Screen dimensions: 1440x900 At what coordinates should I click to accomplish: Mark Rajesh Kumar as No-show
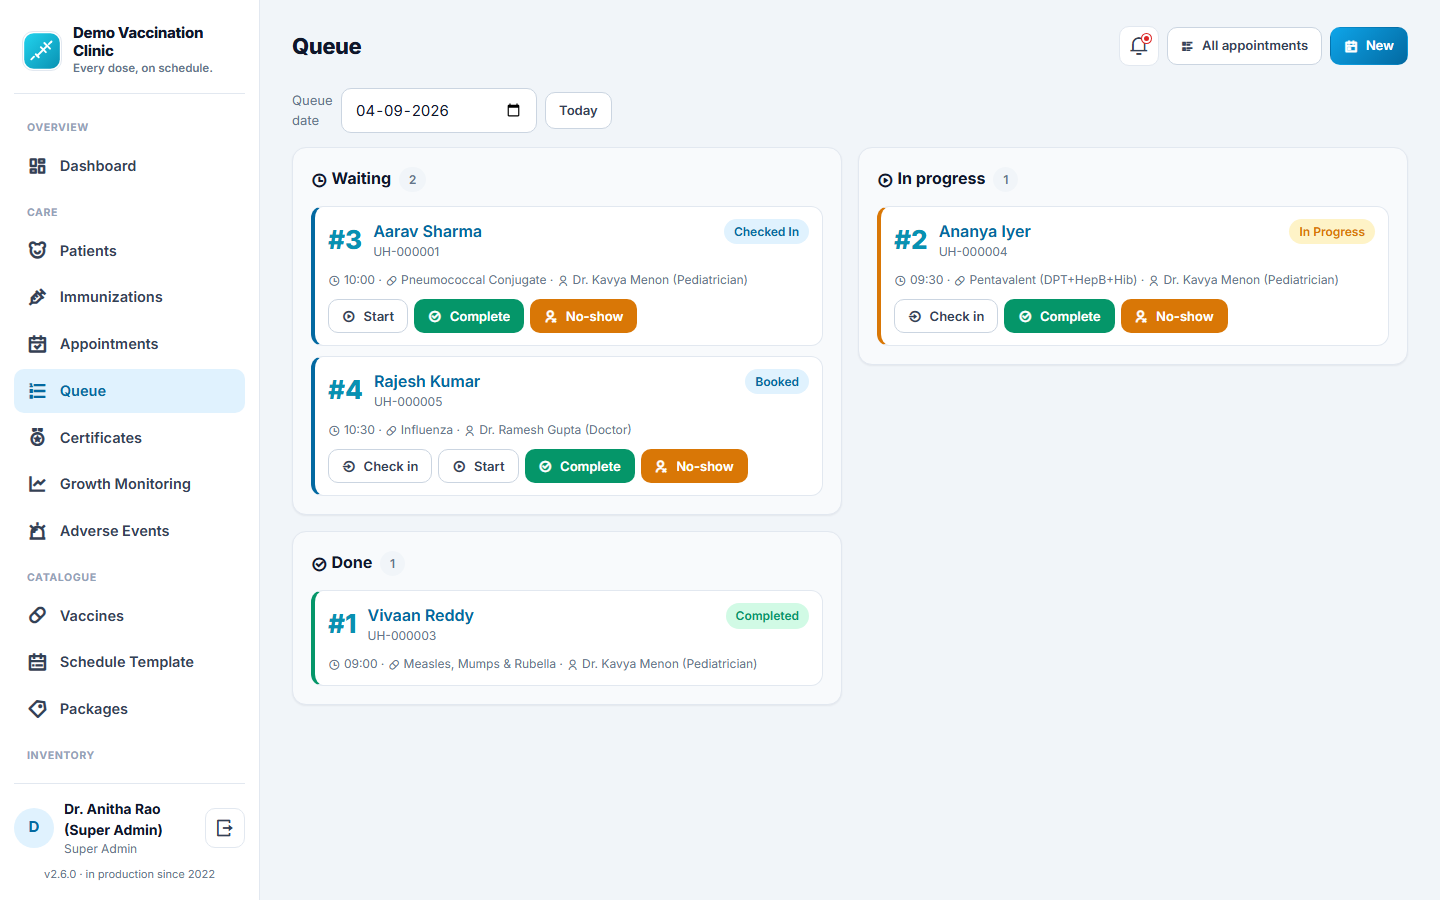(x=694, y=466)
